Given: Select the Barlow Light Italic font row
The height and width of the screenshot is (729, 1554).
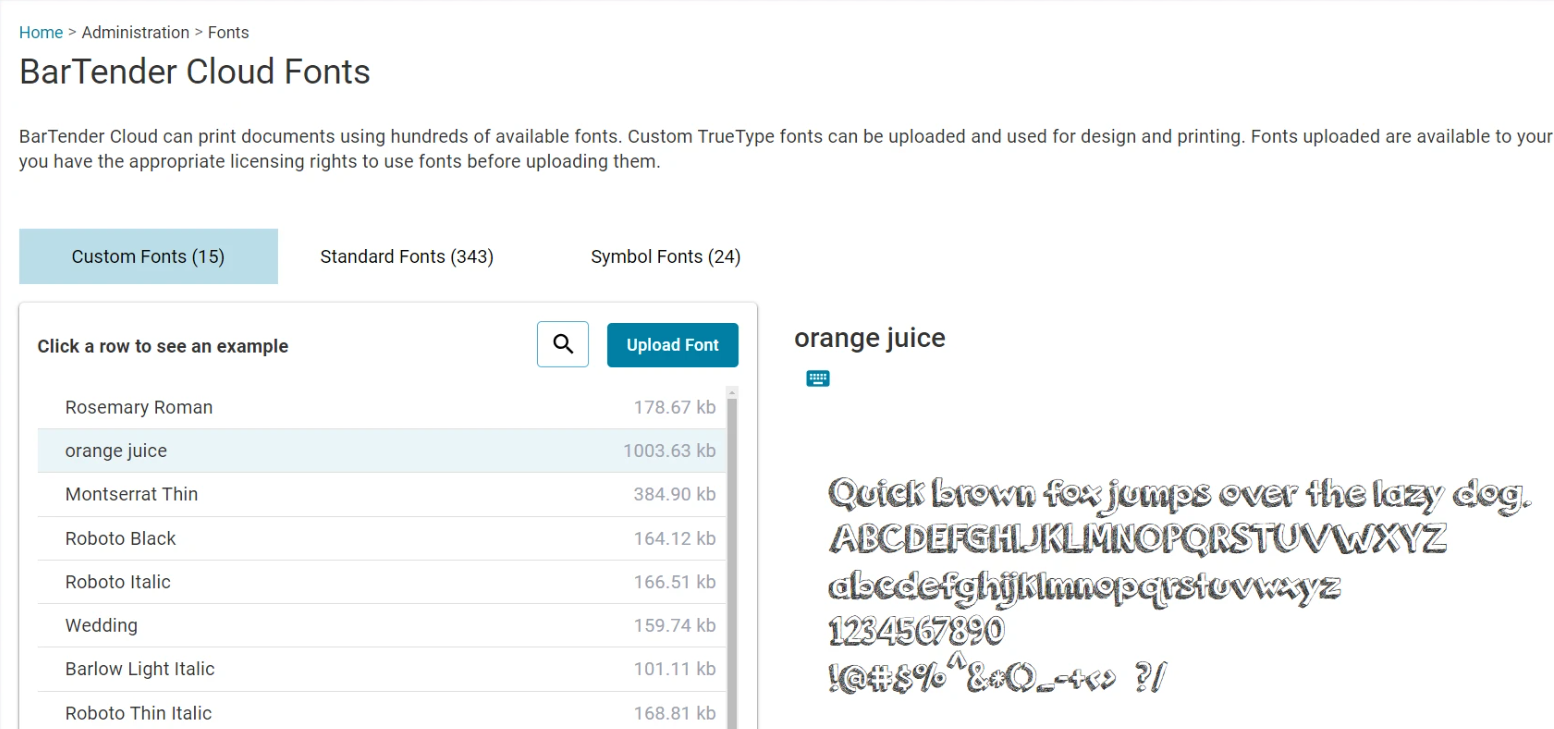Looking at the screenshot, I should pos(382,669).
